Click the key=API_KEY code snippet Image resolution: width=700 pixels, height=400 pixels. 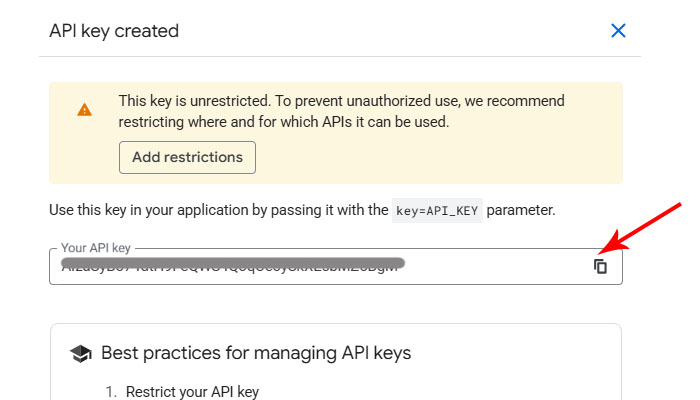(x=437, y=210)
